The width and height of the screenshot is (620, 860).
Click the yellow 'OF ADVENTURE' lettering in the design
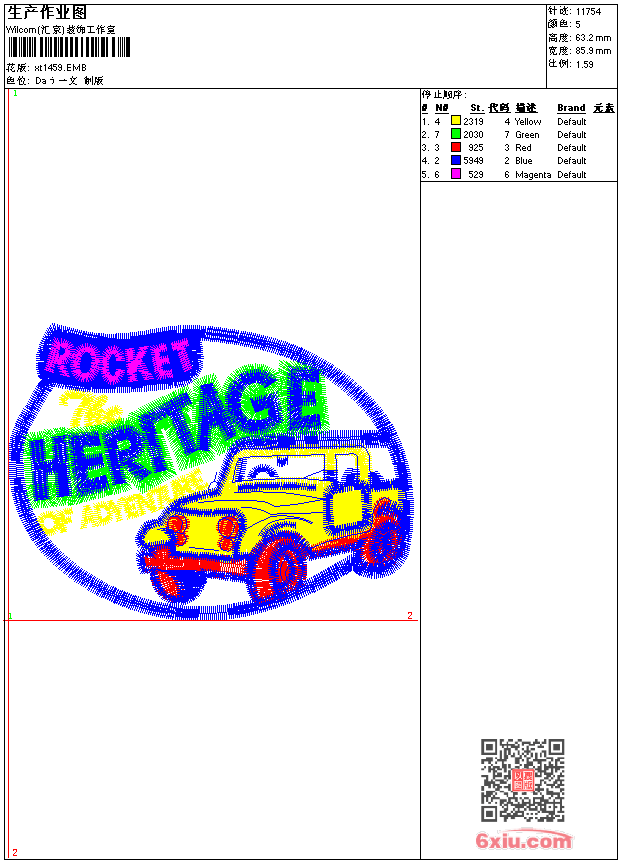pos(122,502)
